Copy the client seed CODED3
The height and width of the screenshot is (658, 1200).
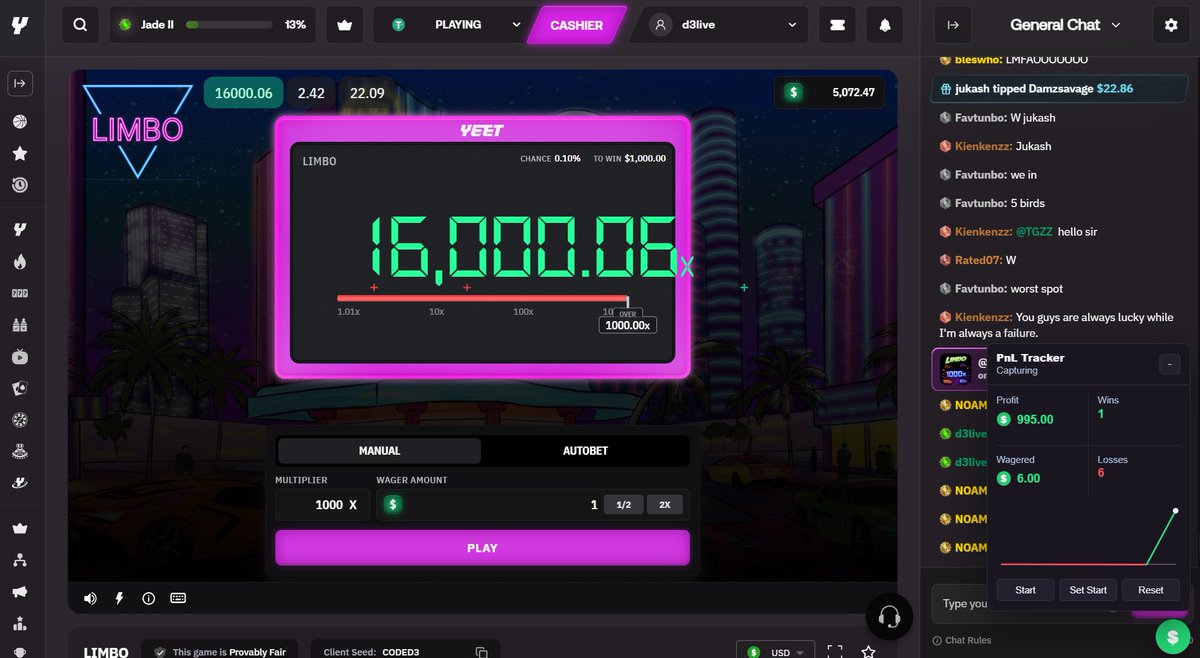tap(482, 652)
